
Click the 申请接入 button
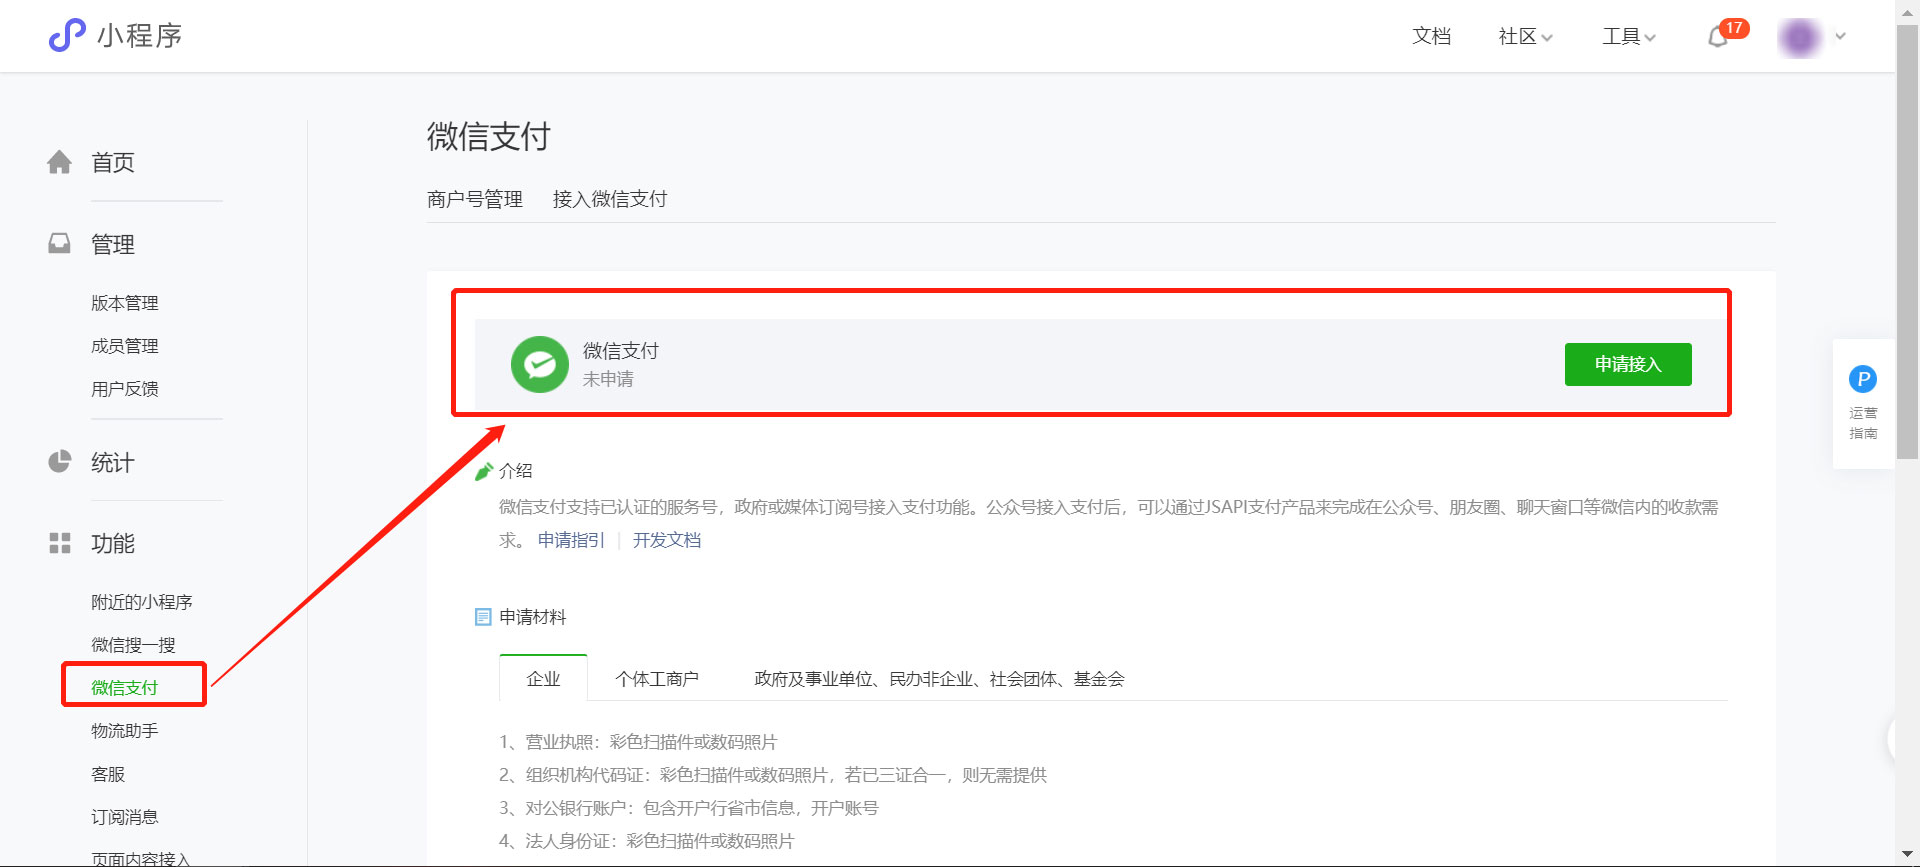click(1628, 364)
